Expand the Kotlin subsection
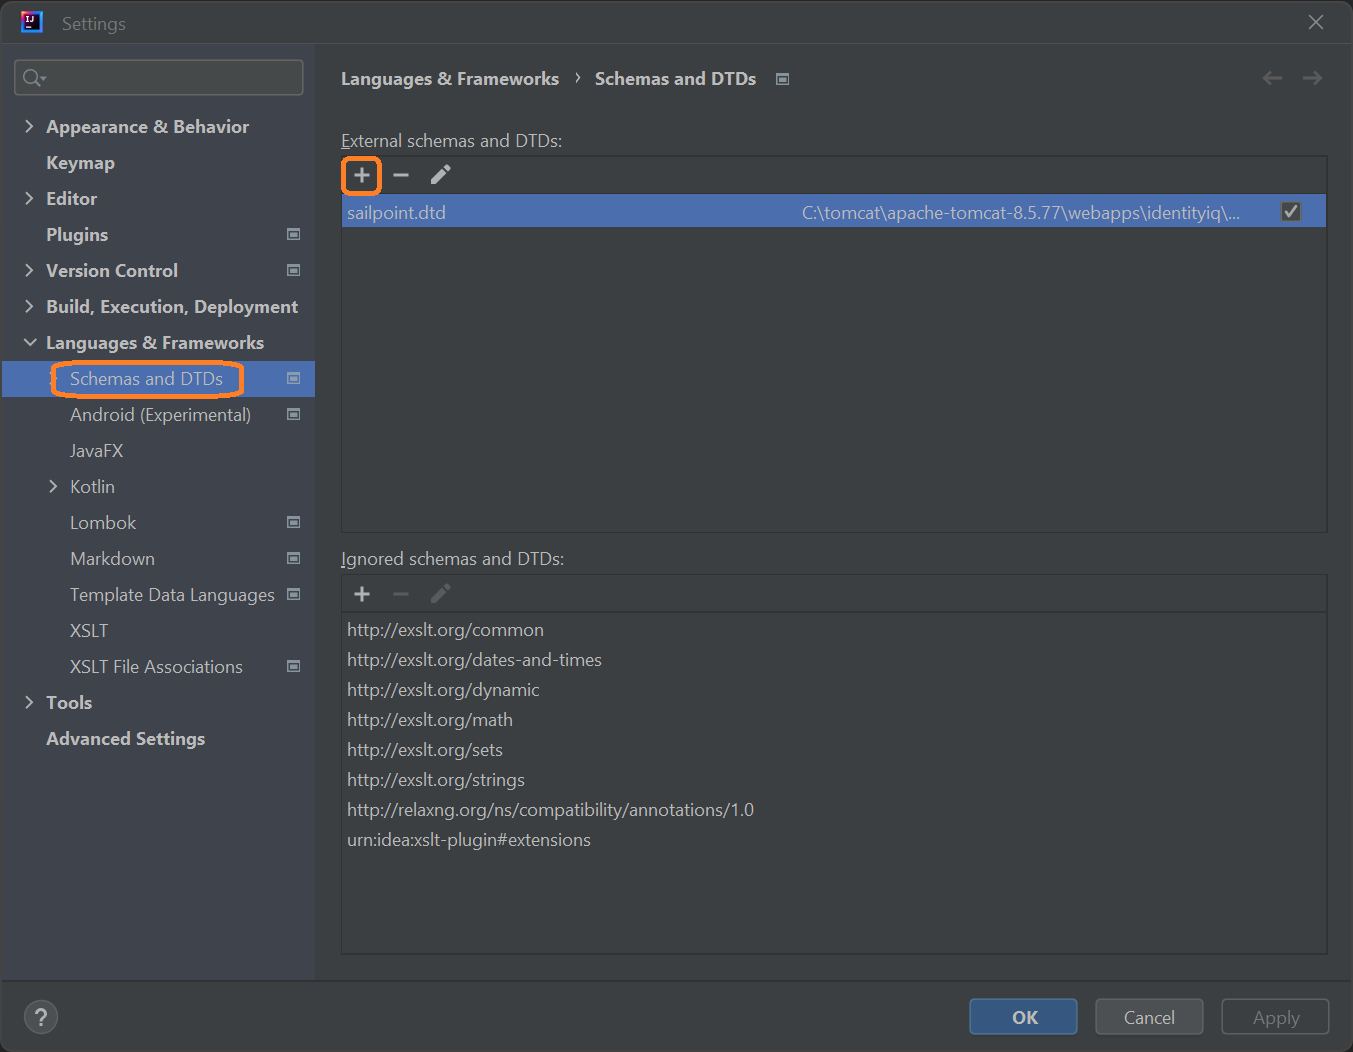The image size is (1353, 1052). pyautogui.click(x=53, y=486)
